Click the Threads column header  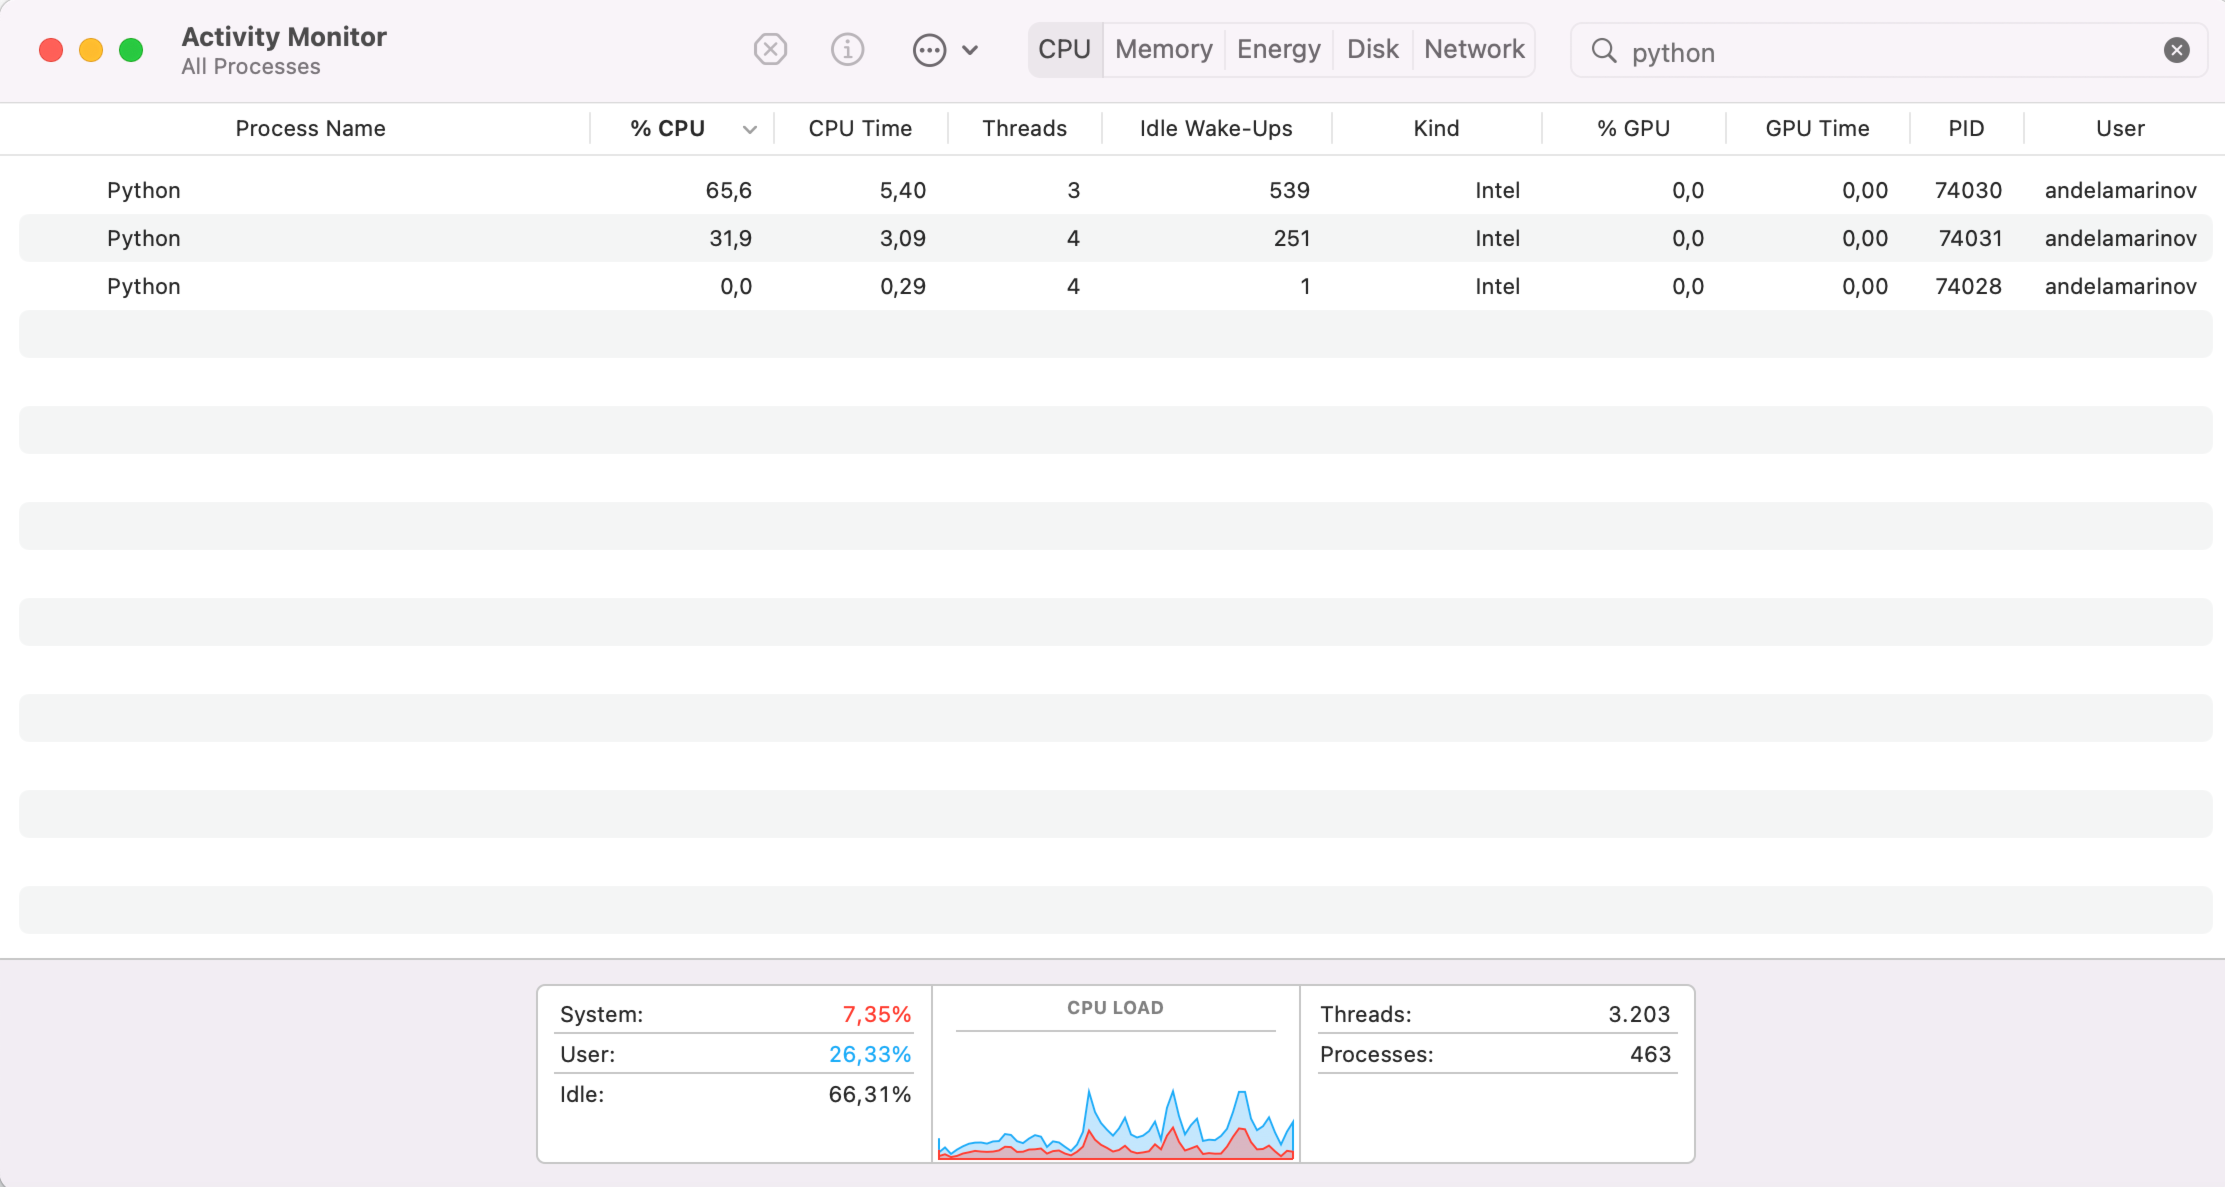[1023, 128]
